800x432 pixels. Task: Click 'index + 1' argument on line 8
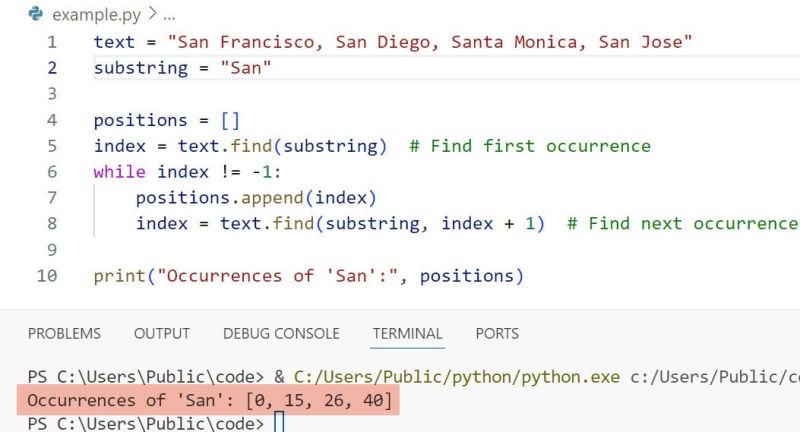pos(488,224)
